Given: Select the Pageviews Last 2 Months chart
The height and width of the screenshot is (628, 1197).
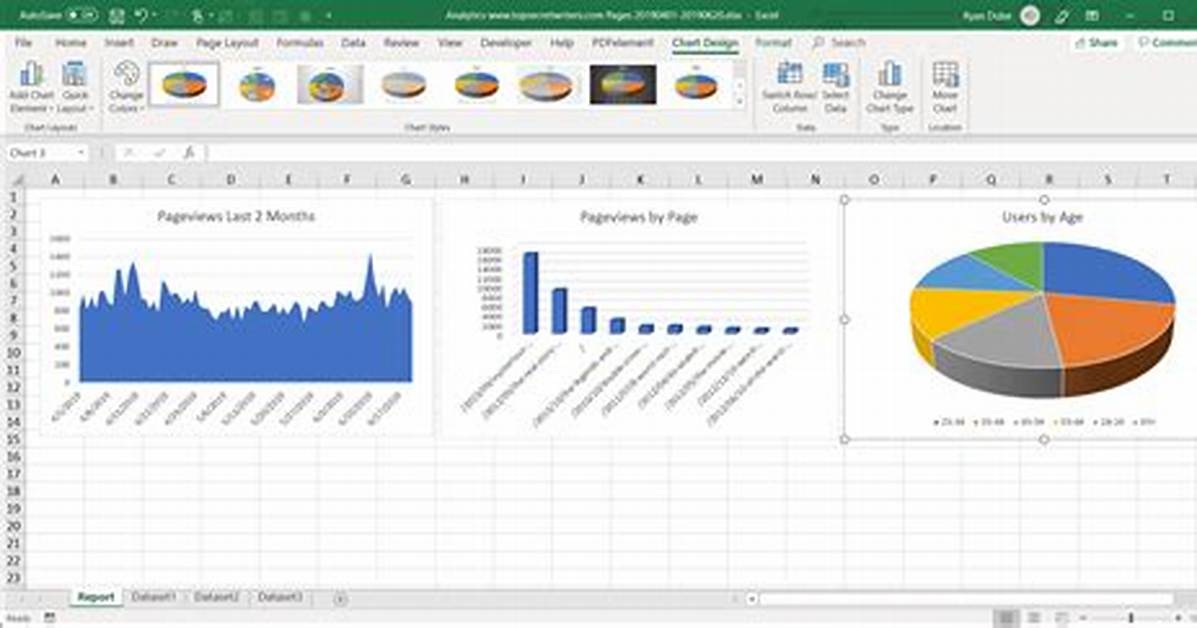Looking at the screenshot, I should point(236,317).
